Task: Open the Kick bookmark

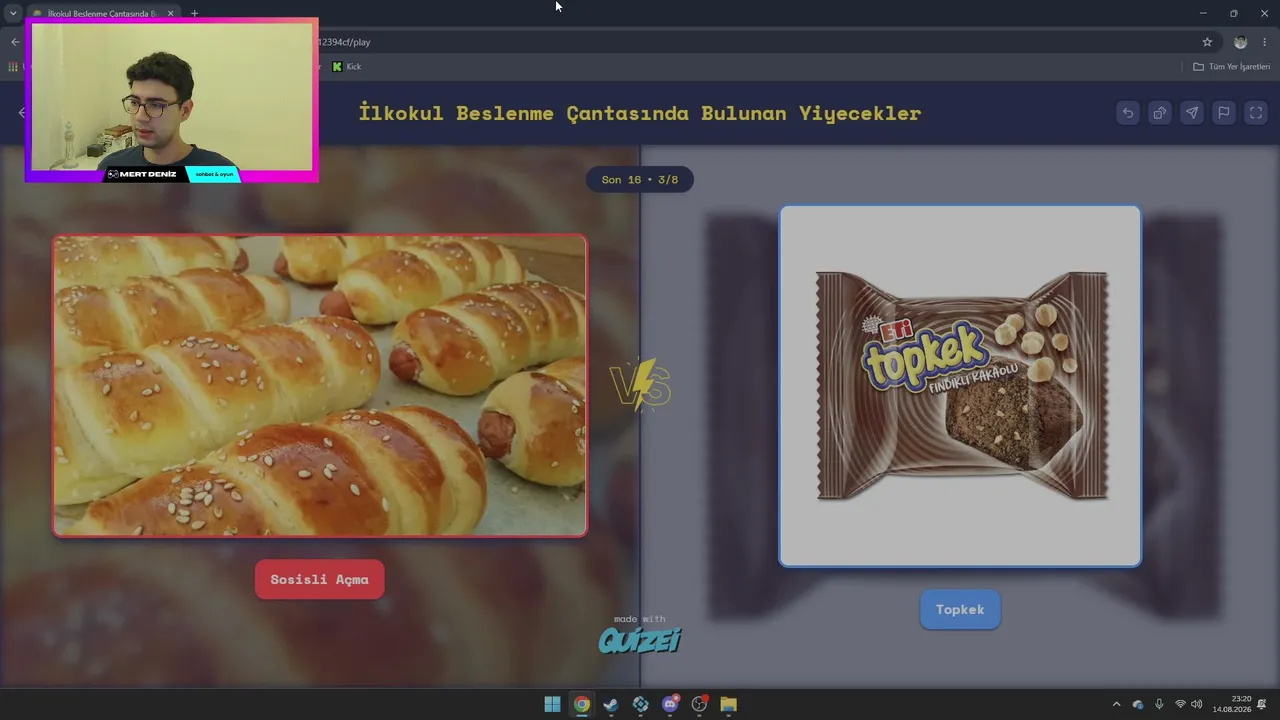Action: [x=346, y=66]
